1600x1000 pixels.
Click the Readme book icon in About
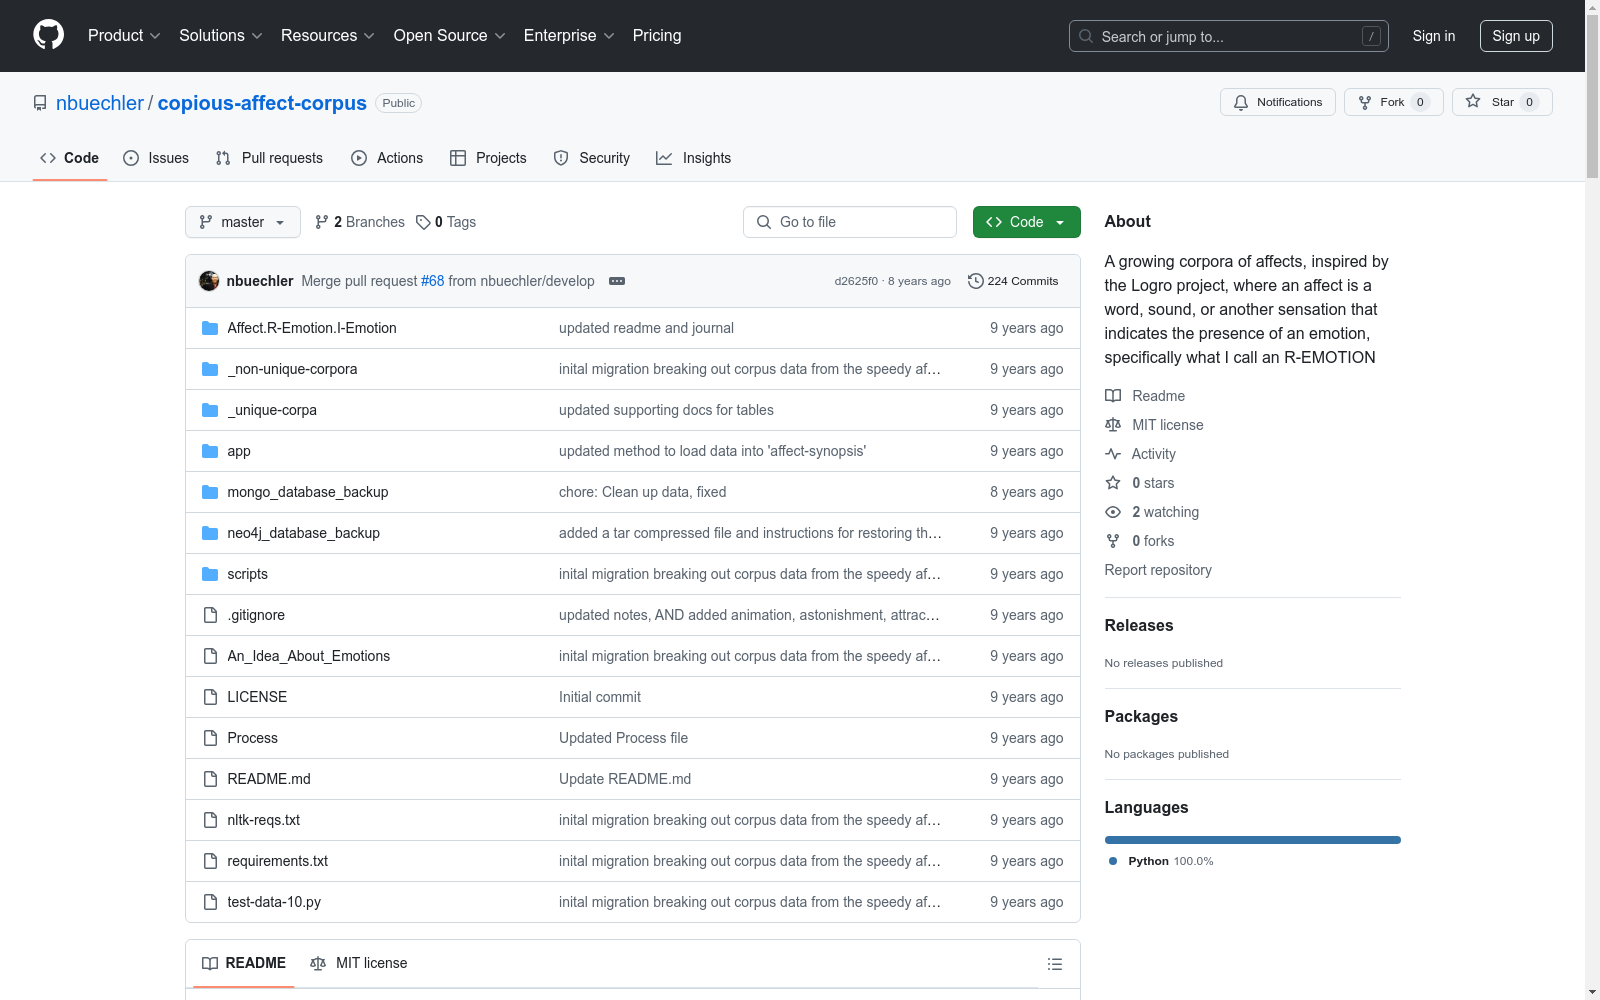pos(1113,396)
